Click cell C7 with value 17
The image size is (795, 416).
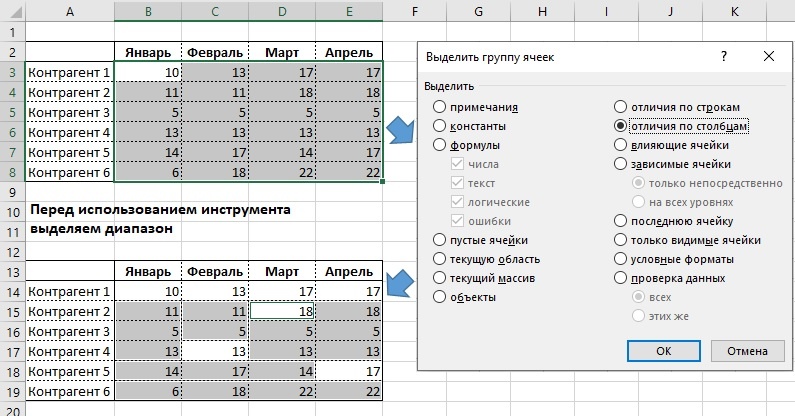click(215, 152)
